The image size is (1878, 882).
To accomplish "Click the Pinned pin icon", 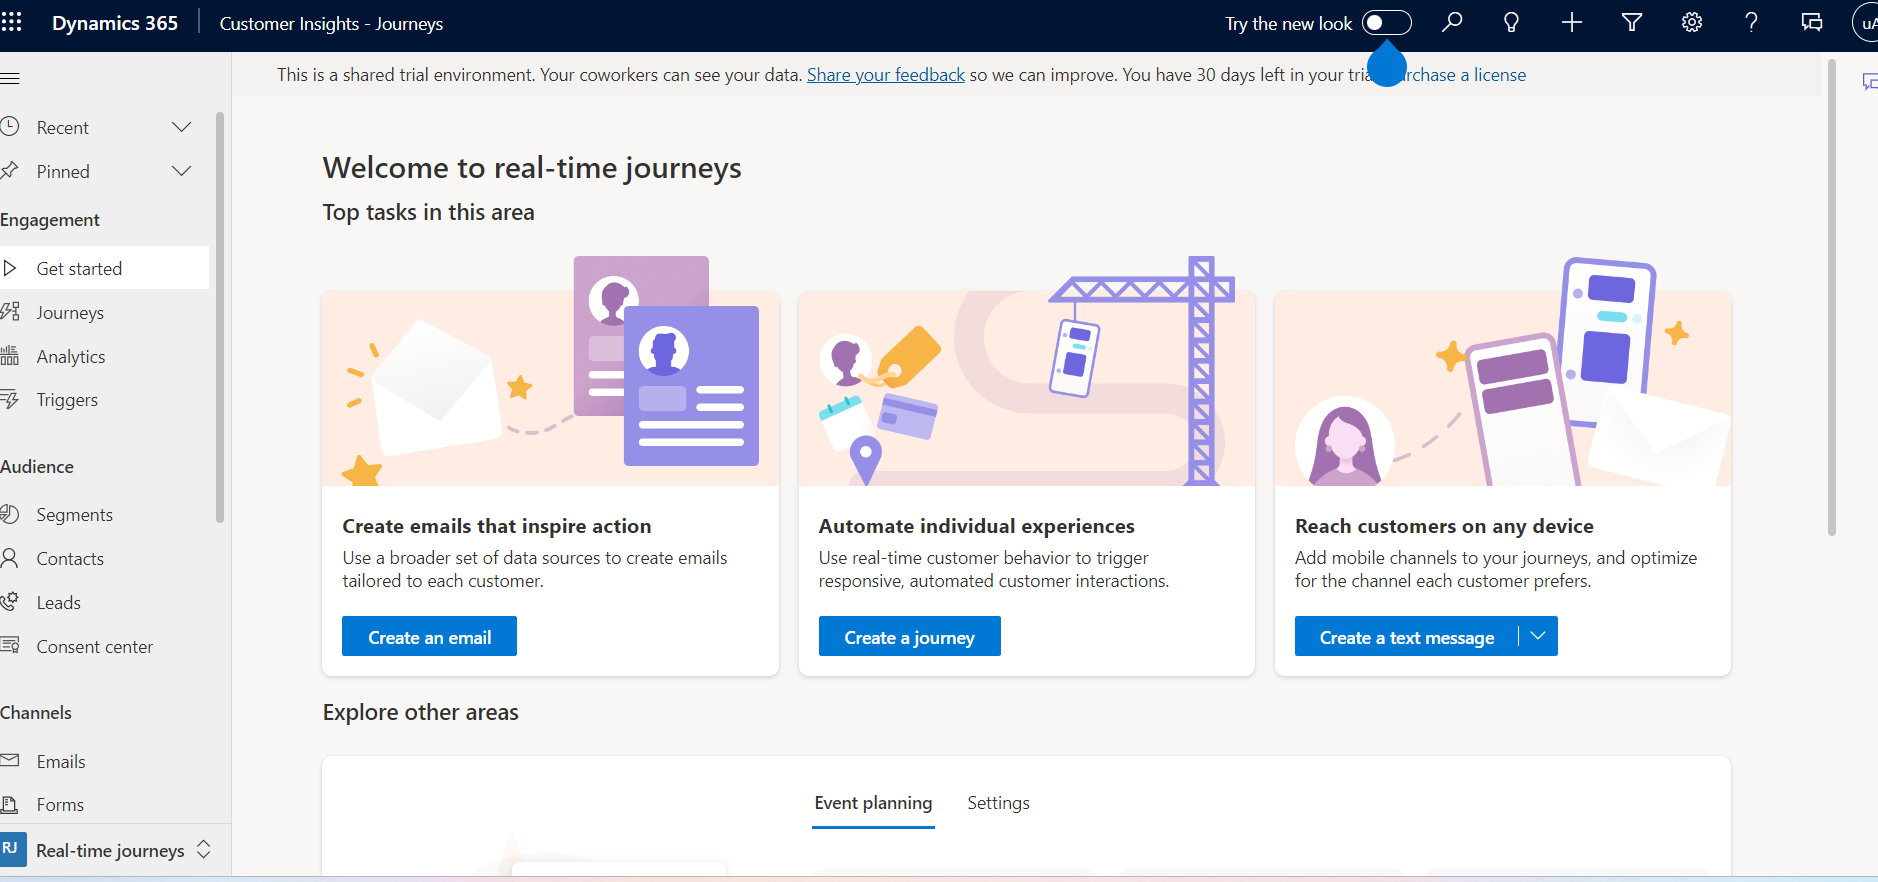I will click(x=10, y=171).
